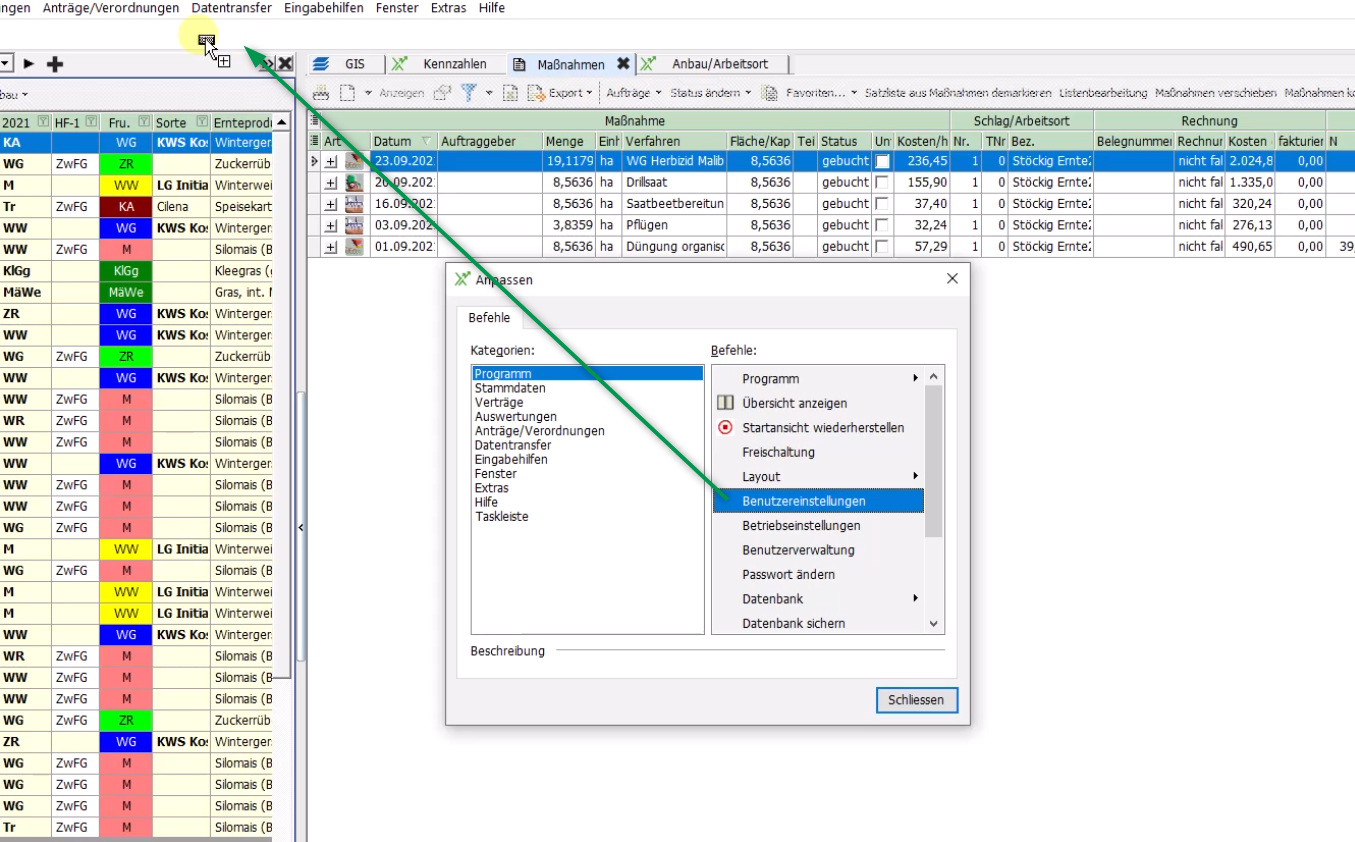Click the red Startansicht wiederherstellen icon
Viewport: 1355px width, 842px height.
point(726,428)
